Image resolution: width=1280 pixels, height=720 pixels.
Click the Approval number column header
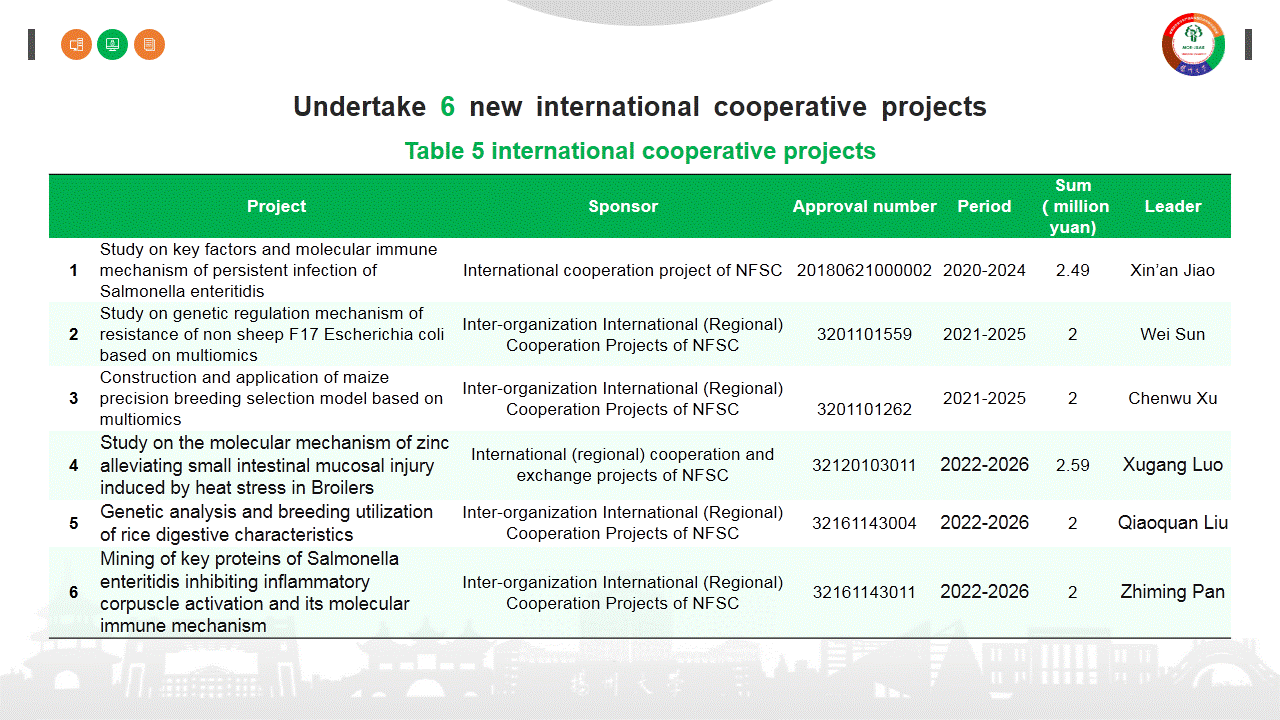pos(864,206)
